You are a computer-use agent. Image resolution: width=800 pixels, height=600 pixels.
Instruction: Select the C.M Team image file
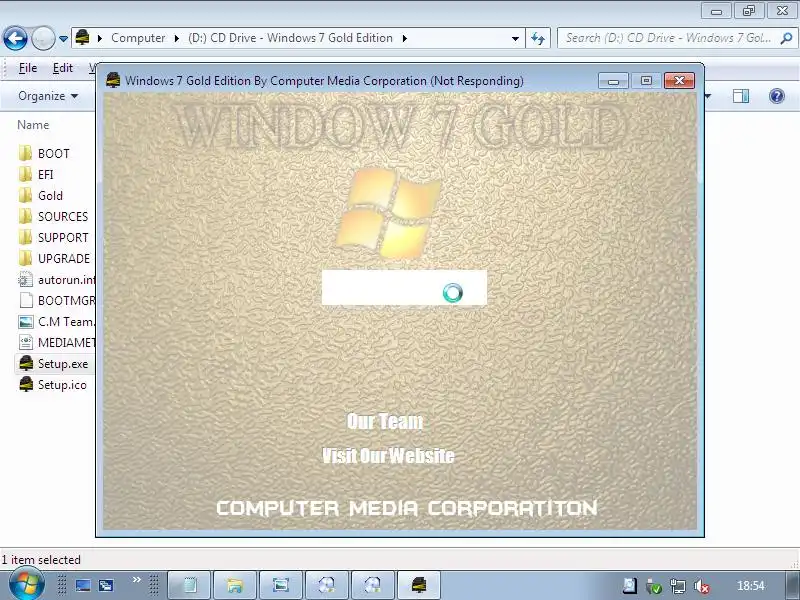point(56,322)
